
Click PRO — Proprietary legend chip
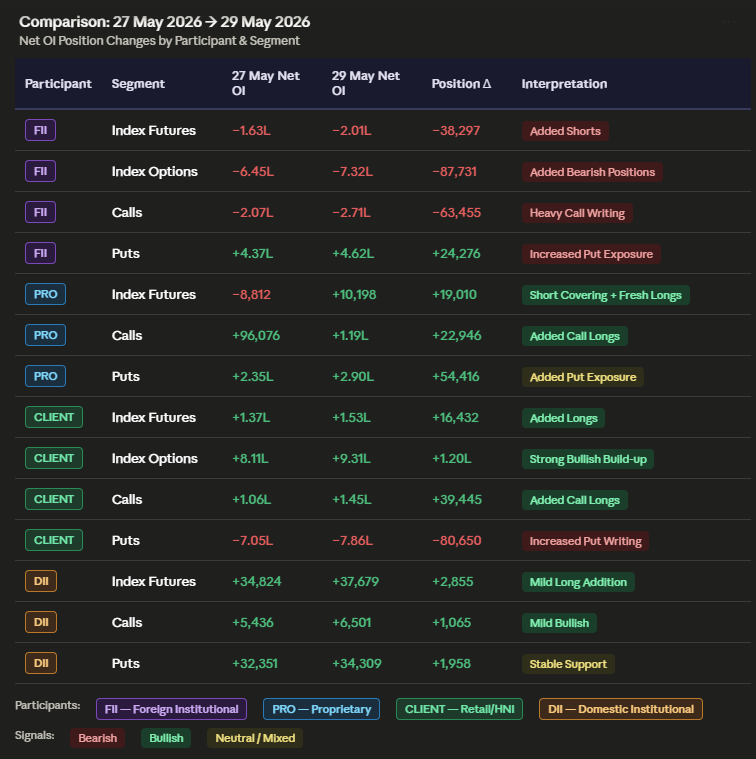(321, 709)
